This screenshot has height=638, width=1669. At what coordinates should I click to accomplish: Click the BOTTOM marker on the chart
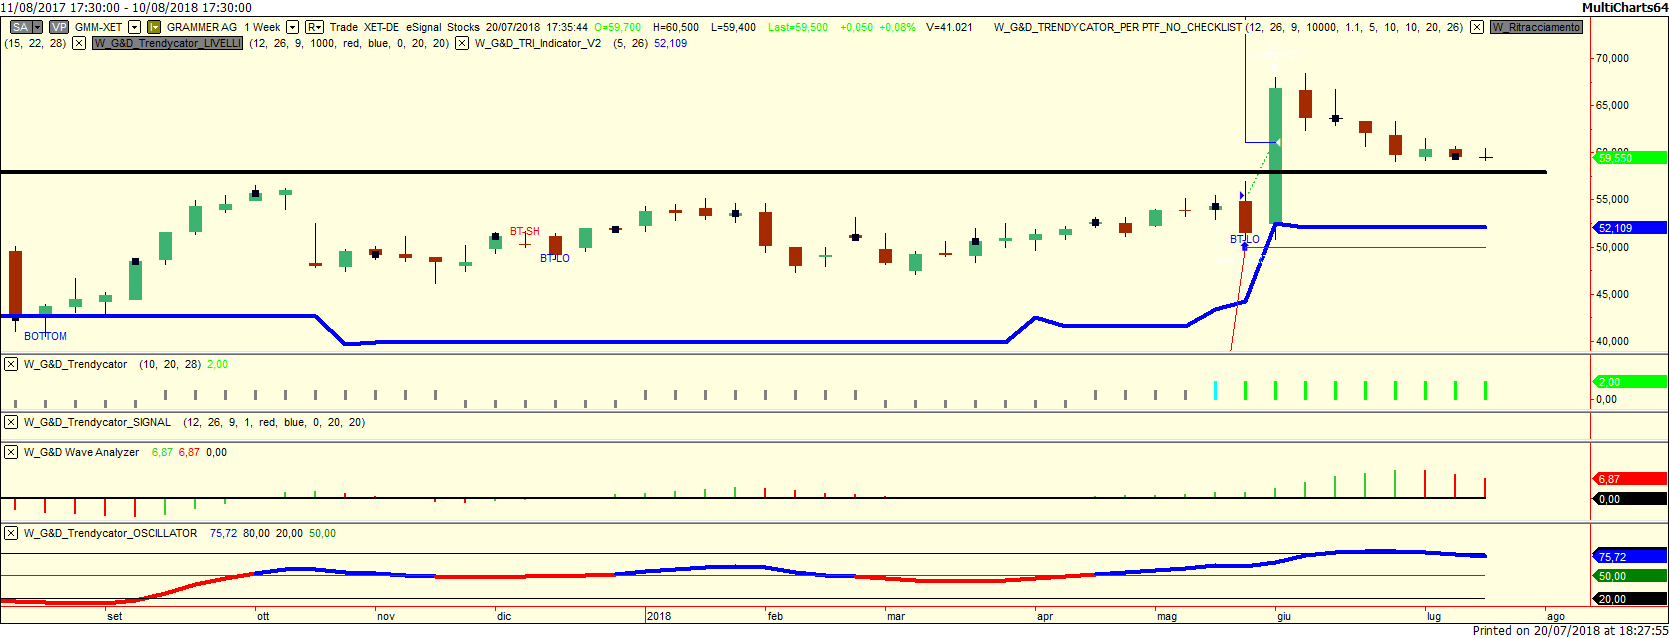click(x=45, y=336)
